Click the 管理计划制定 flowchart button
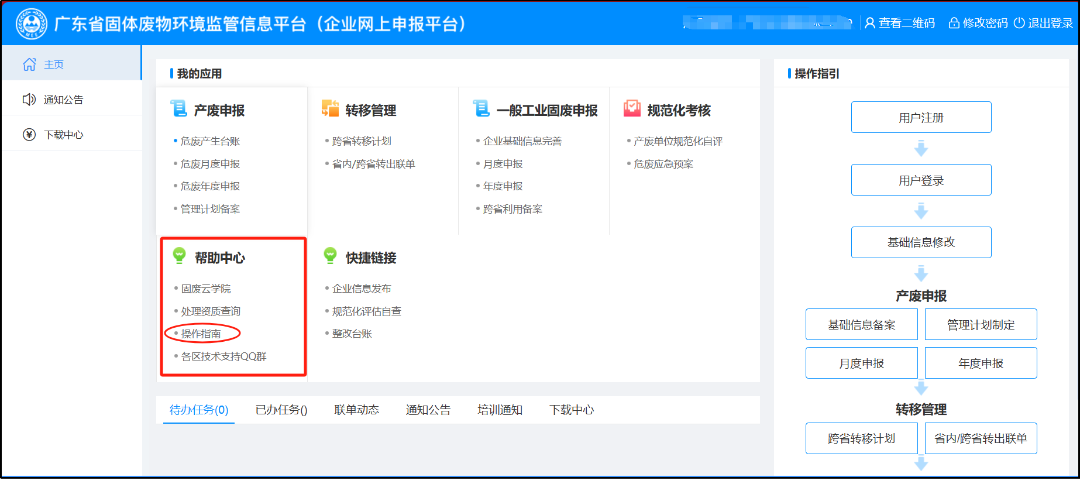 (x=981, y=324)
